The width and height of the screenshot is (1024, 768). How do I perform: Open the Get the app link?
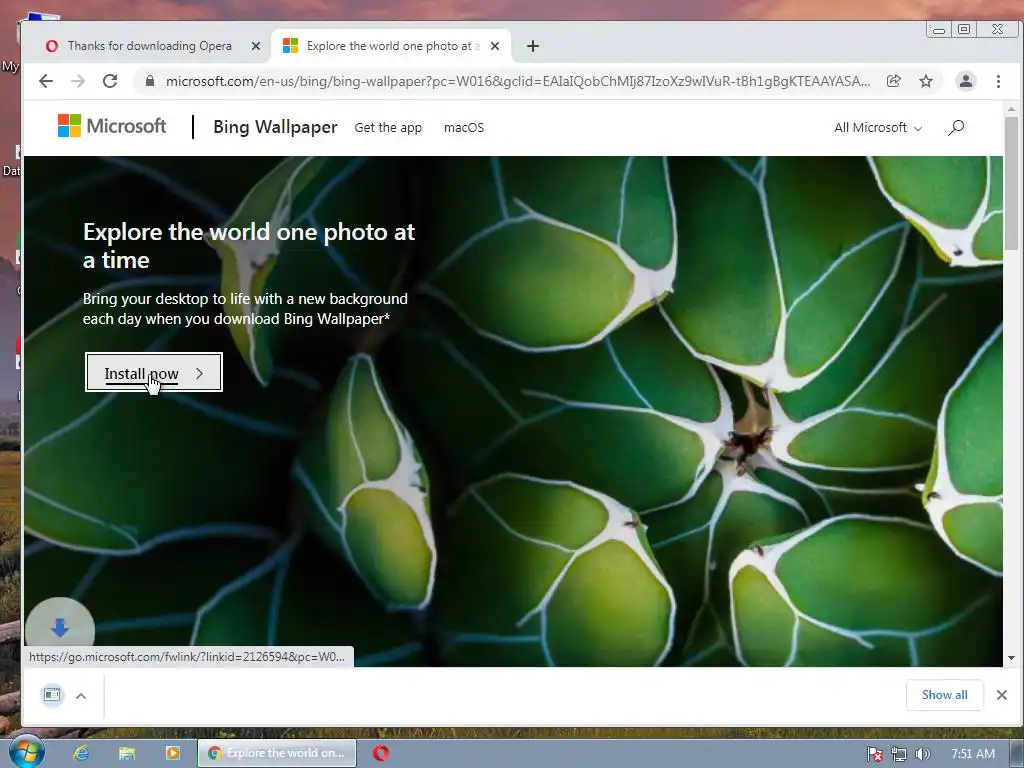click(388, 127)
